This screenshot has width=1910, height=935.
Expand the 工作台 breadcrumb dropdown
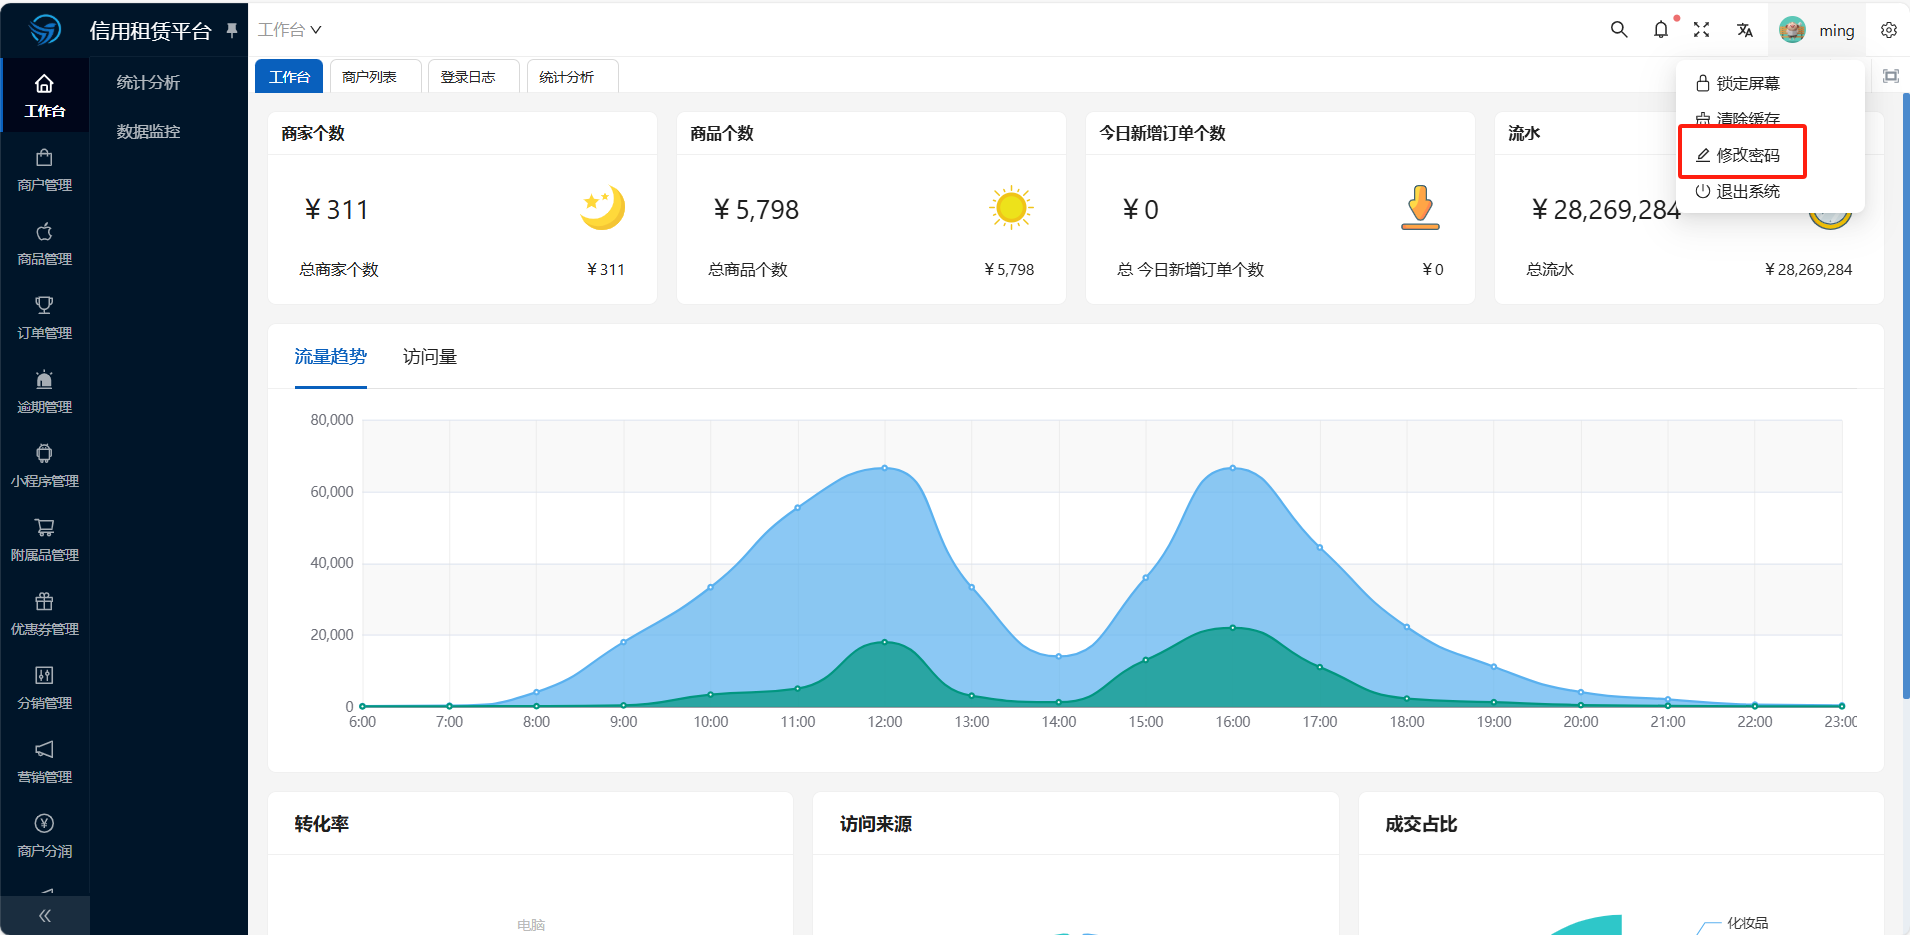click(290, 30)
